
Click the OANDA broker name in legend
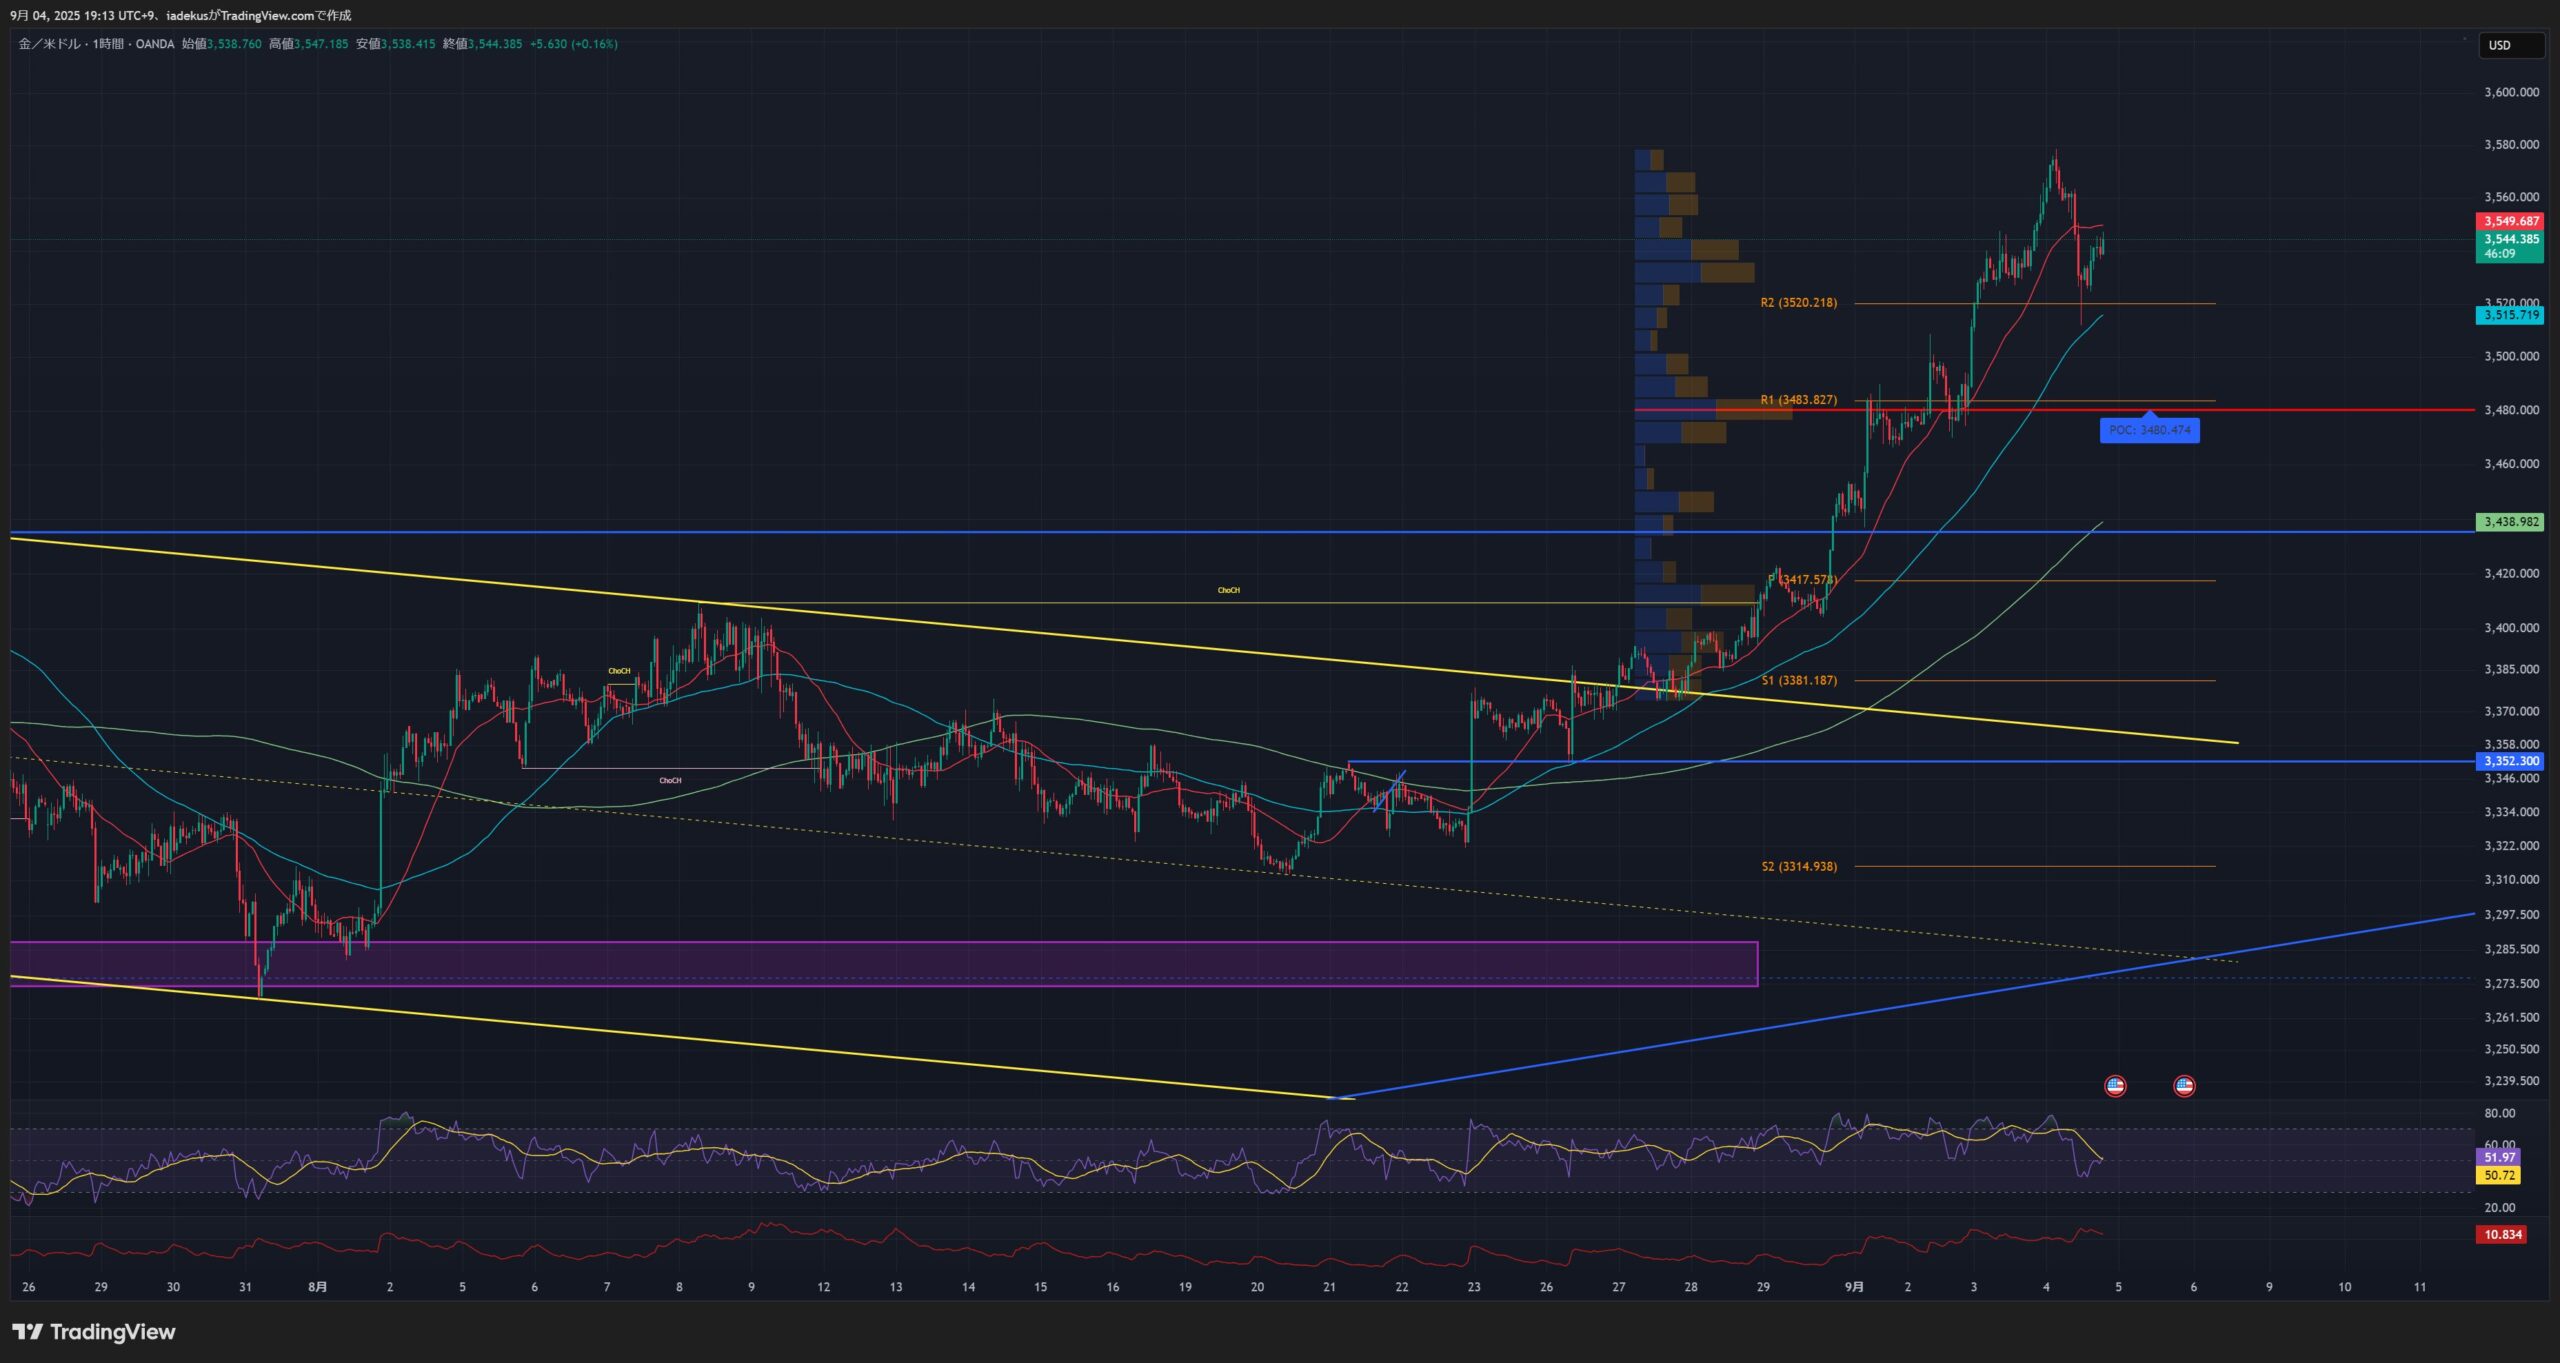click(x=154, y=44)
